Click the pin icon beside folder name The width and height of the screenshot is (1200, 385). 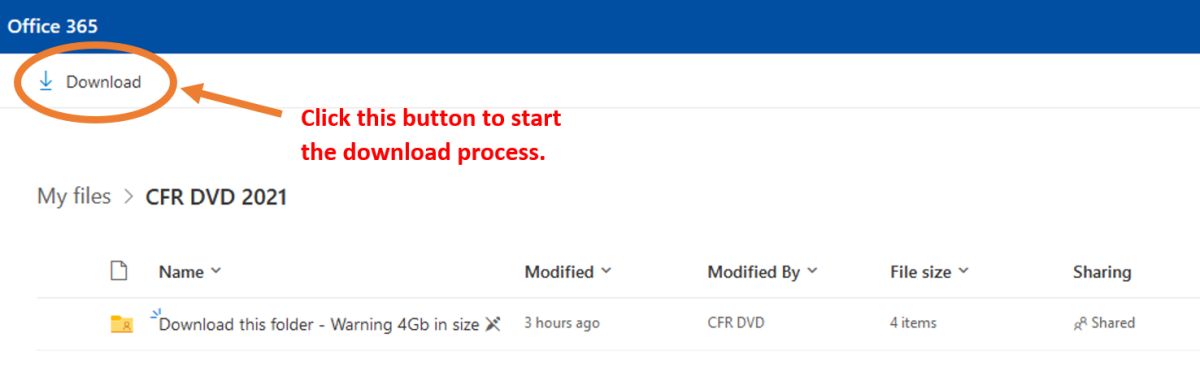click(491, 323)
